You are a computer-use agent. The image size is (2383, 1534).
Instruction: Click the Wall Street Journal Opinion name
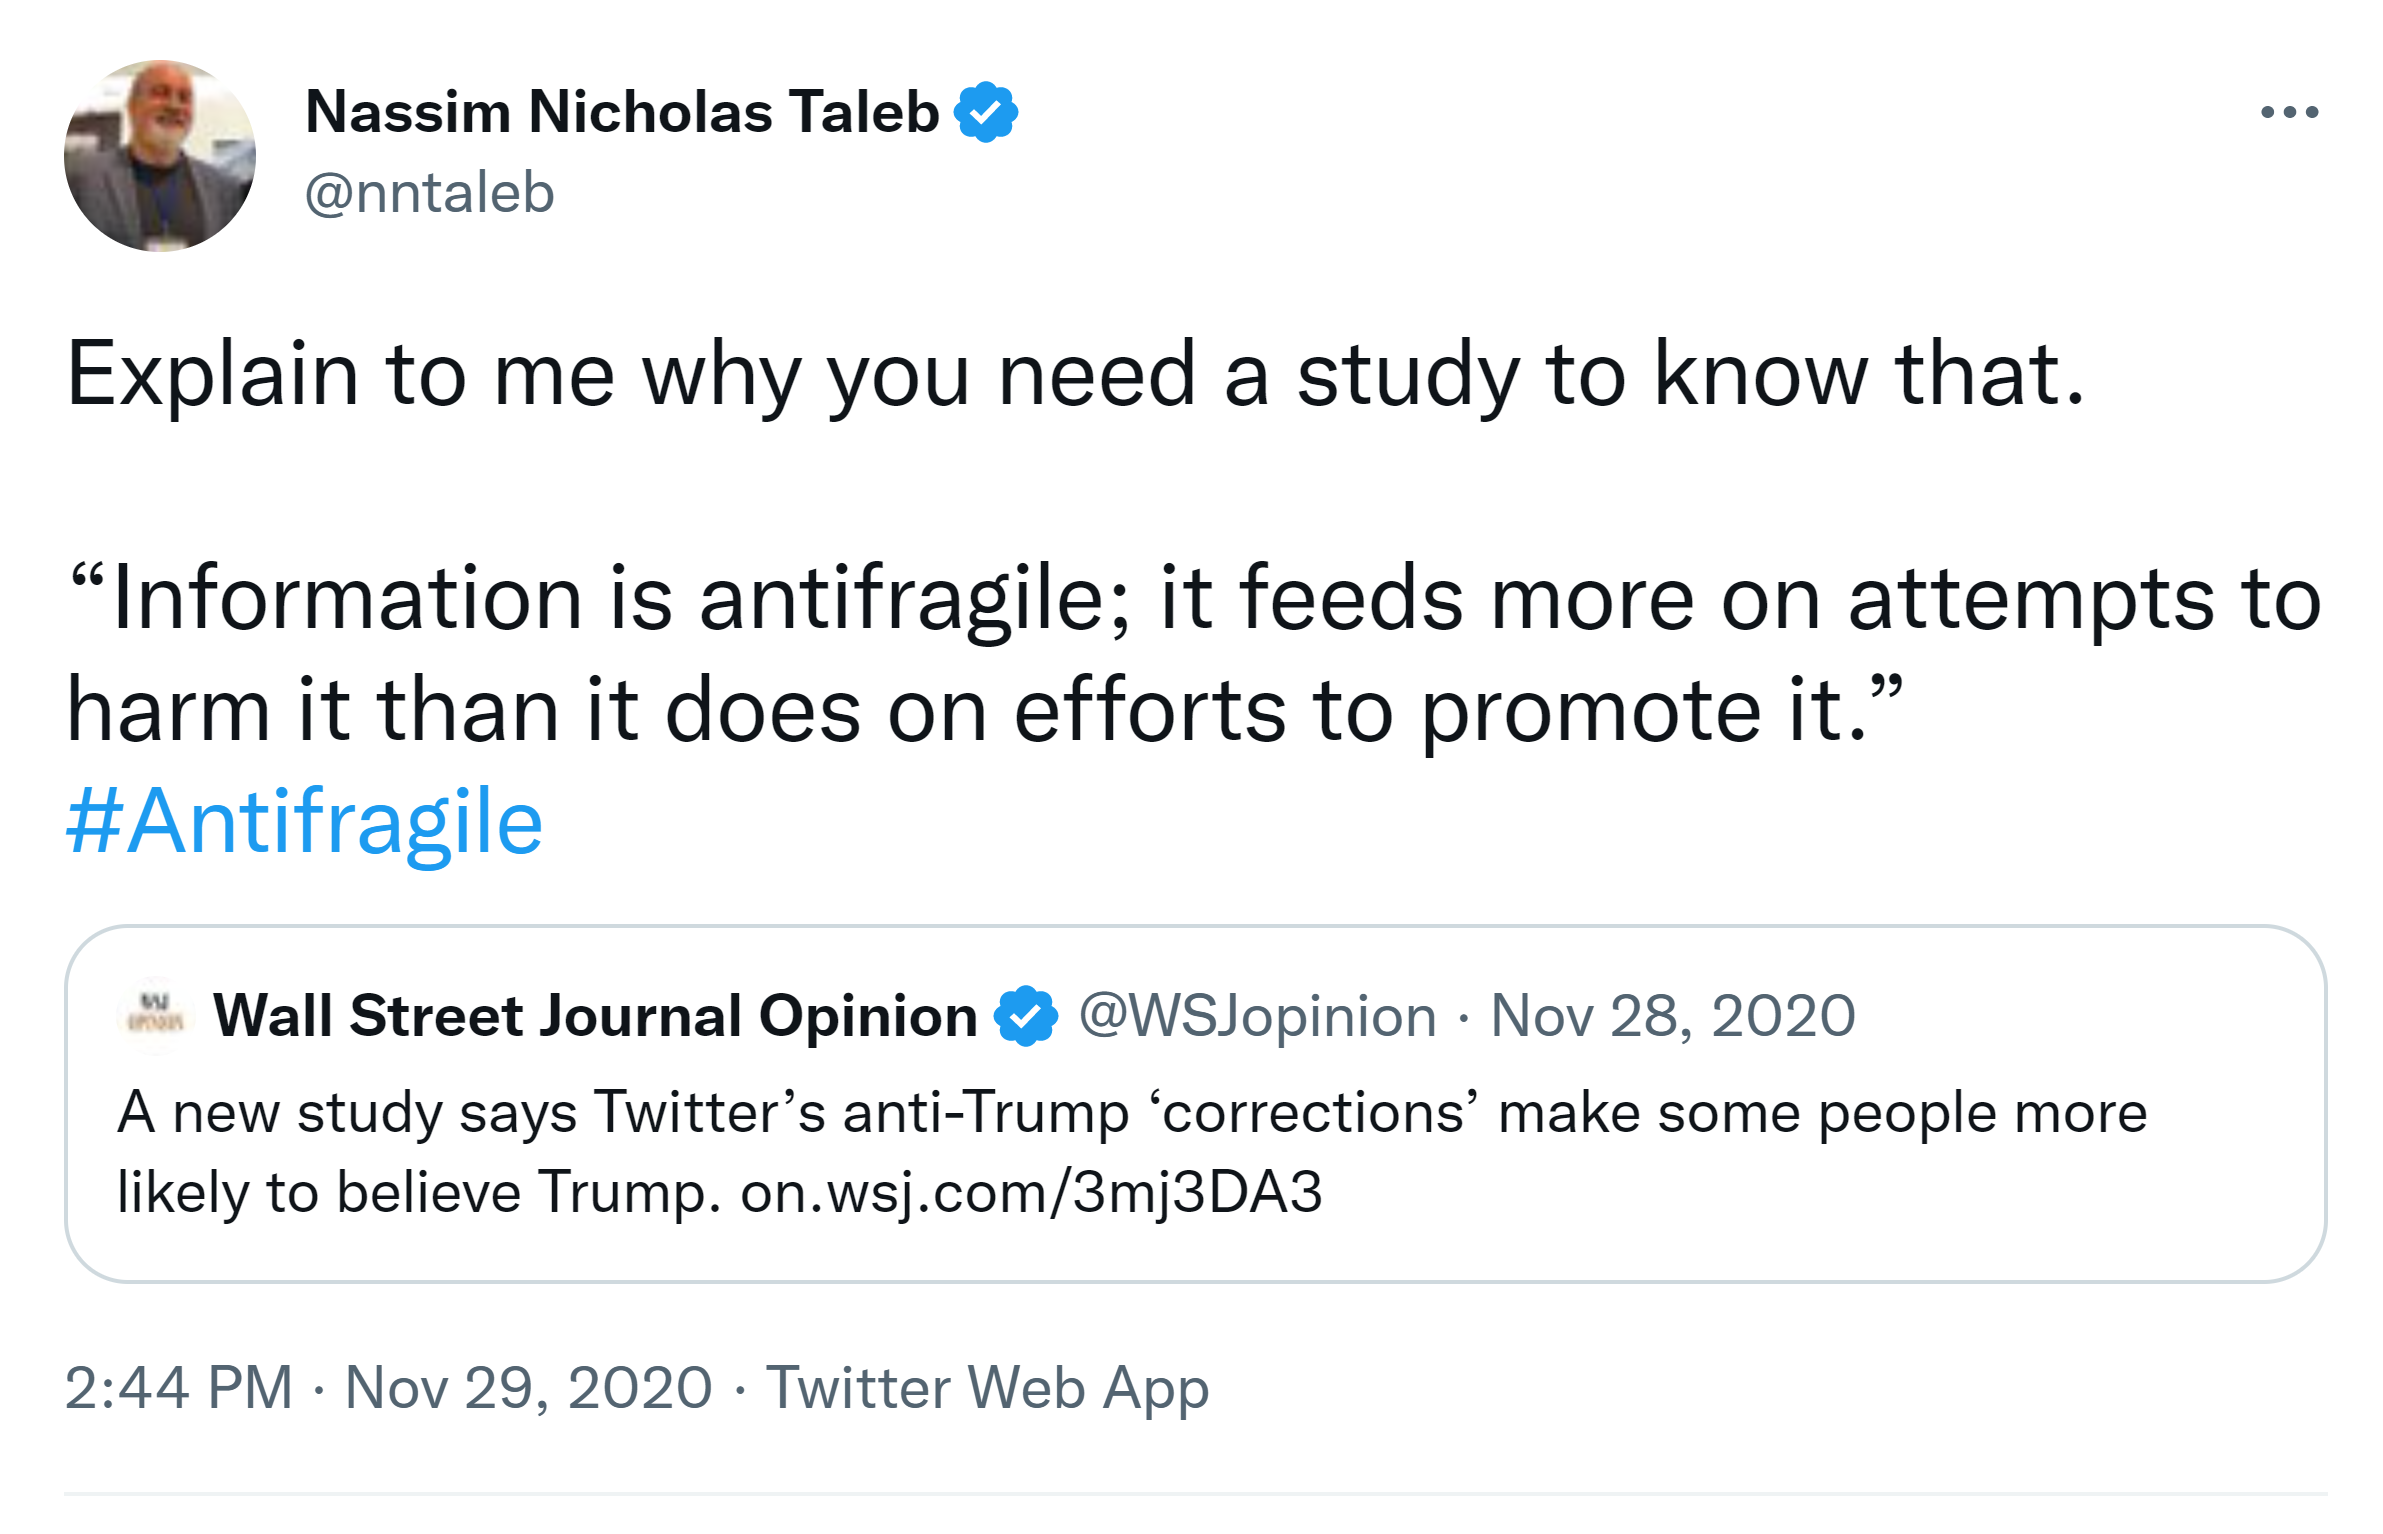point(595,1016)
